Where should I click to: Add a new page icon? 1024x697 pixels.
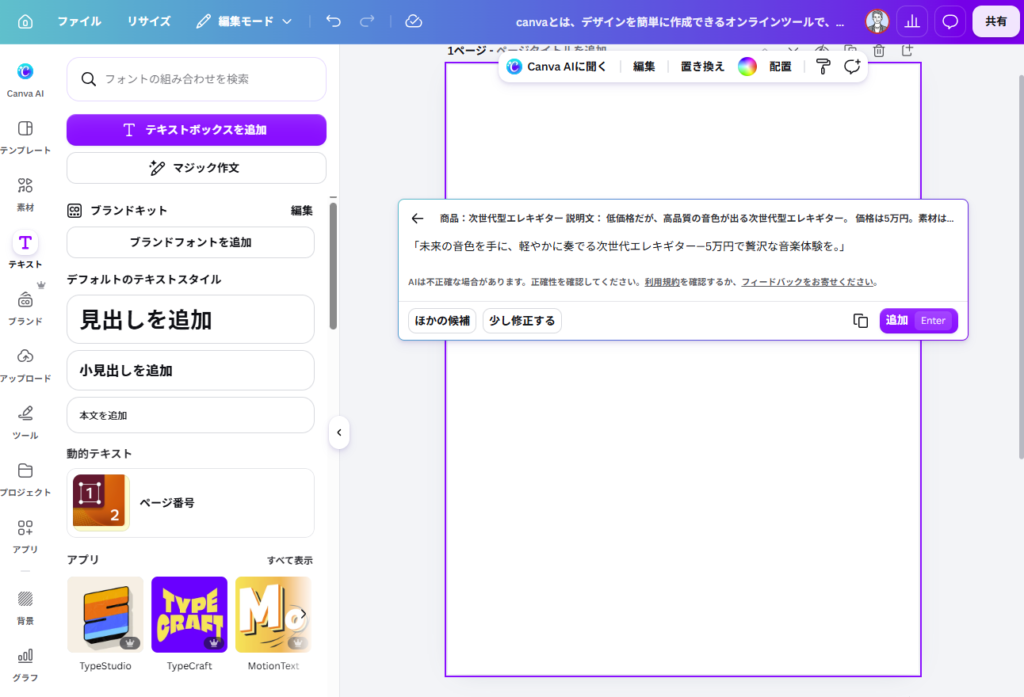coord(907,50)
